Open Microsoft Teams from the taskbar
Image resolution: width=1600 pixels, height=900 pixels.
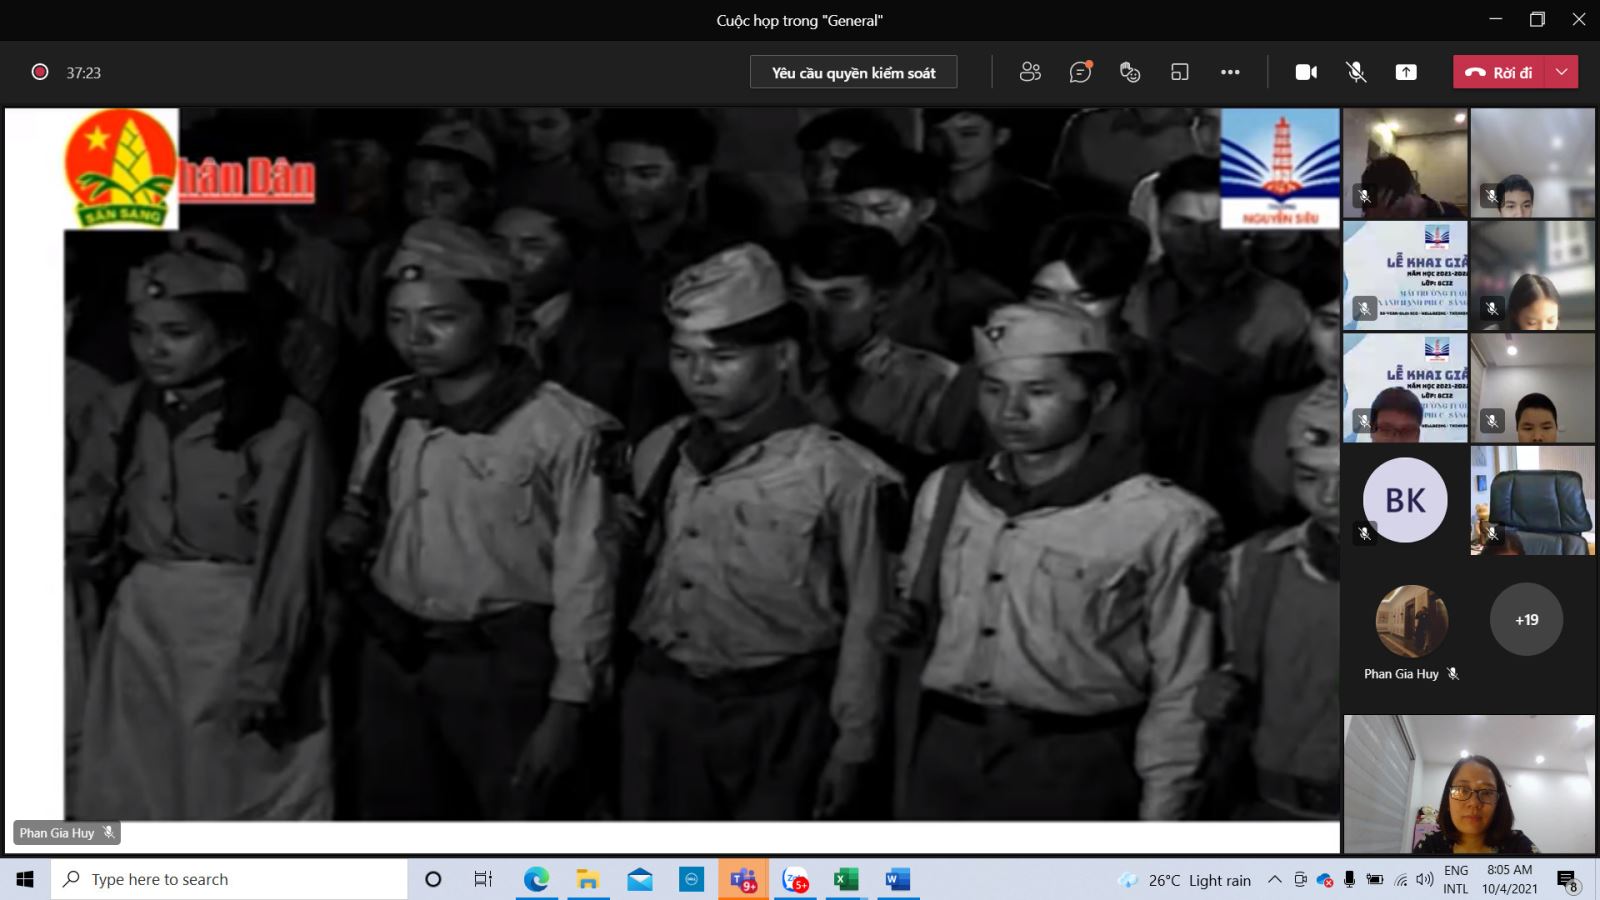743,879
